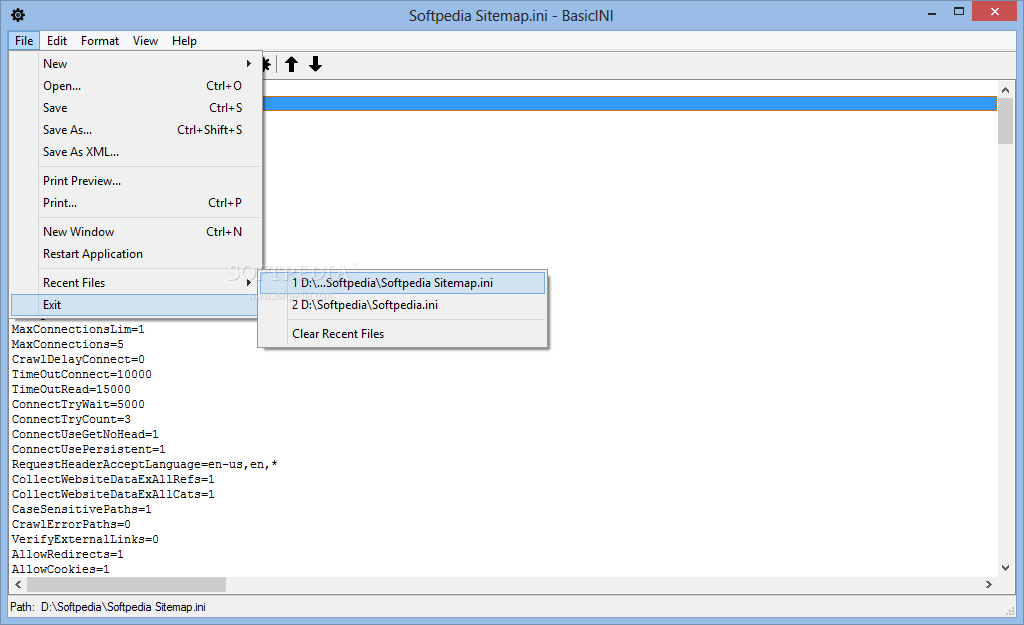Click the vertical scrollbar up arrow
This screenshot has width=1024, height=625.
(x=1005, y=90)
